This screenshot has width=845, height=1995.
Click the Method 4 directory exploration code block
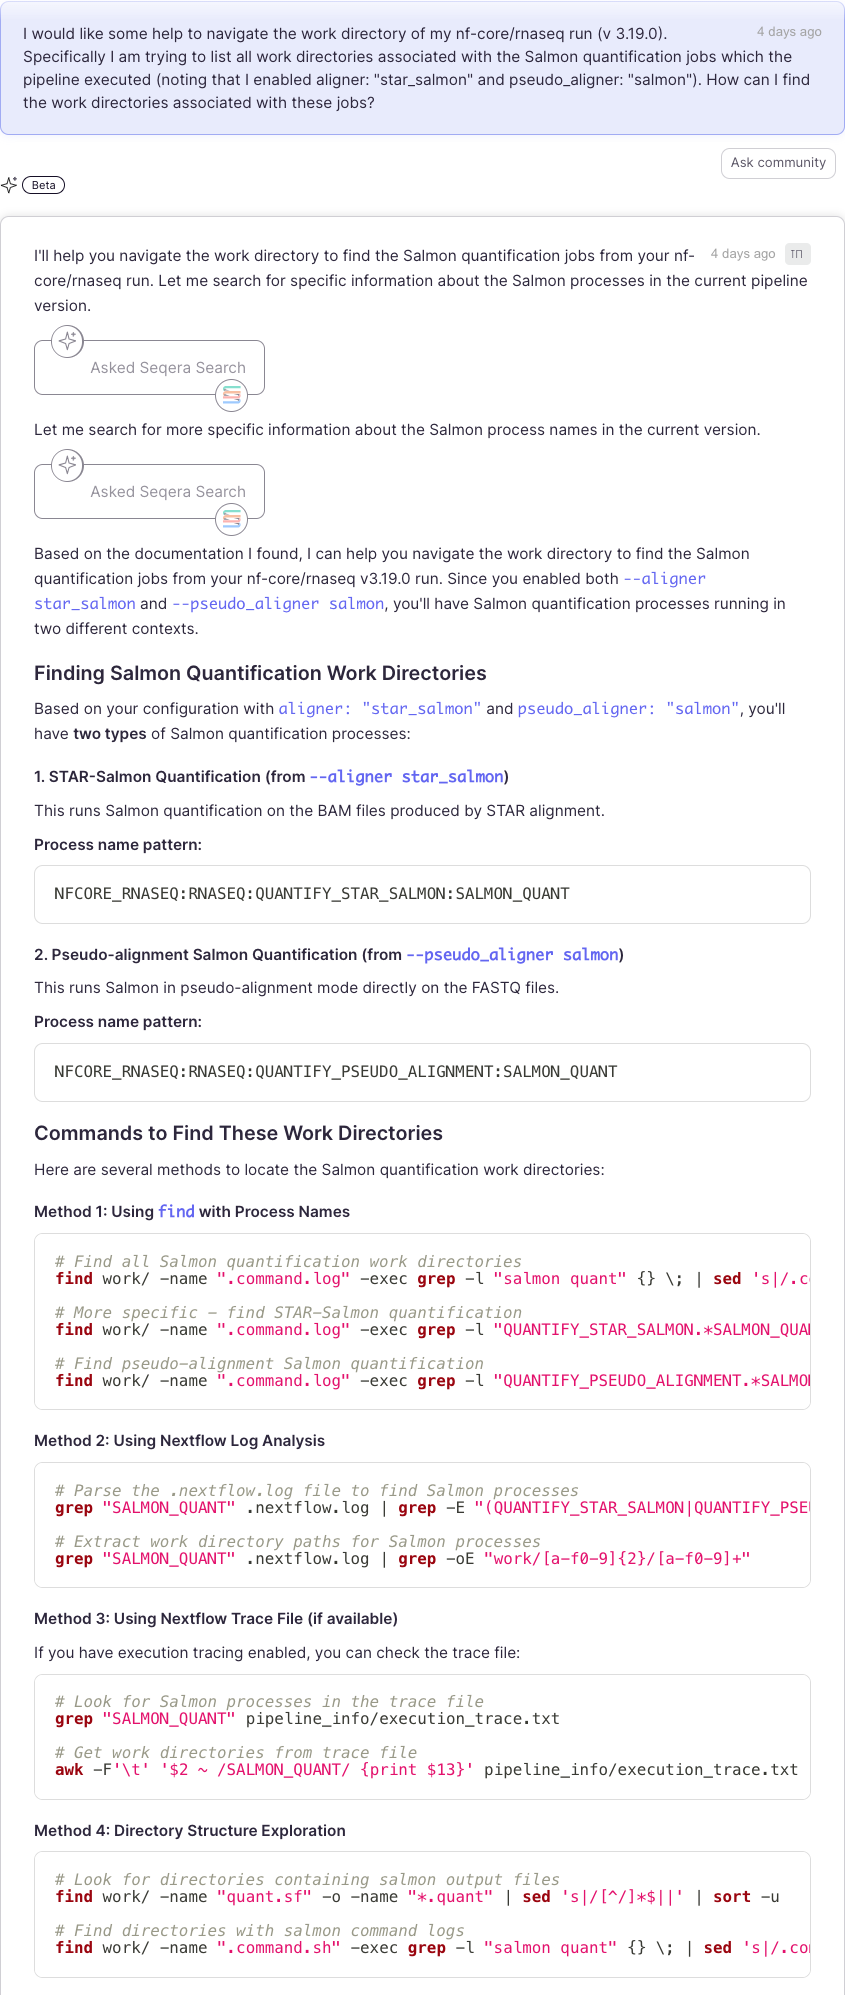[x=422, y=1914]
